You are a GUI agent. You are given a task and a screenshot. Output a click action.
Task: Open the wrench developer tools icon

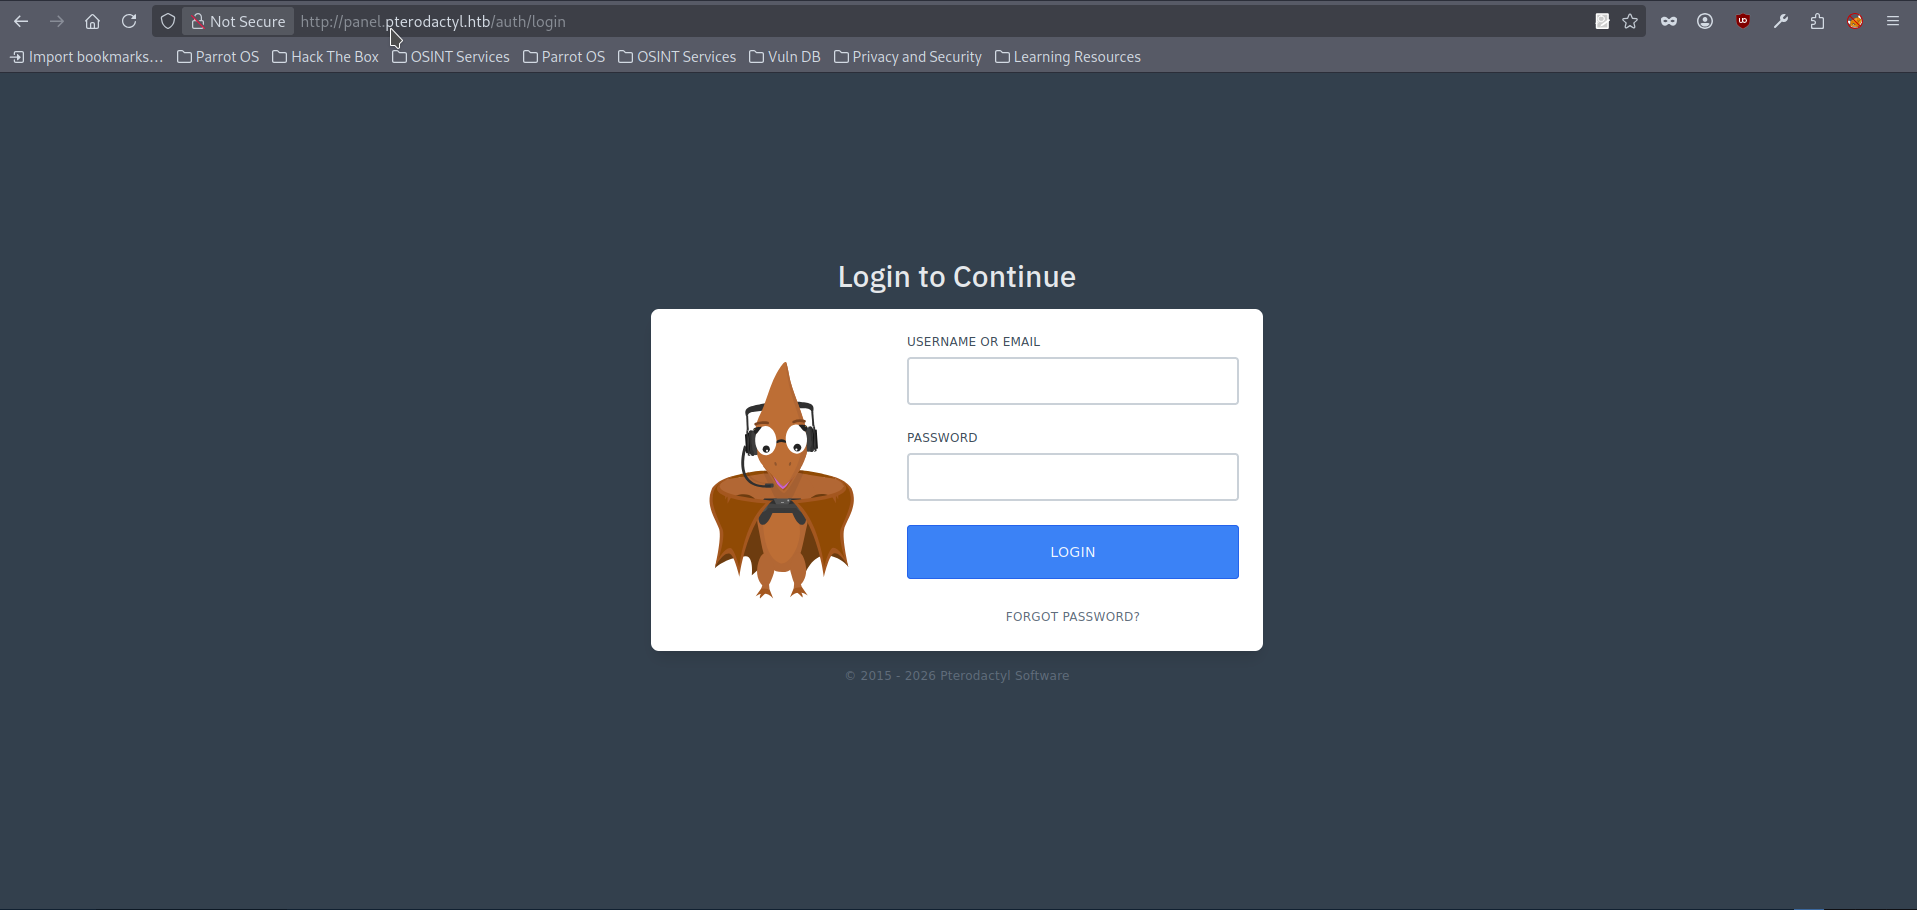1781,21
